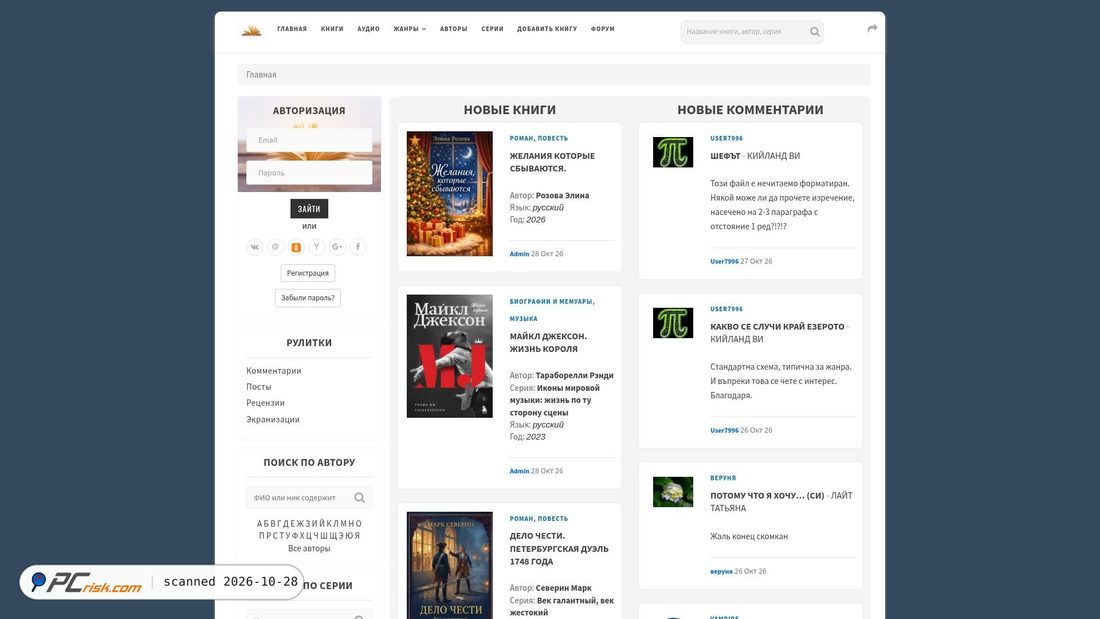Click the МУЗЫКА genre tag

523,319
